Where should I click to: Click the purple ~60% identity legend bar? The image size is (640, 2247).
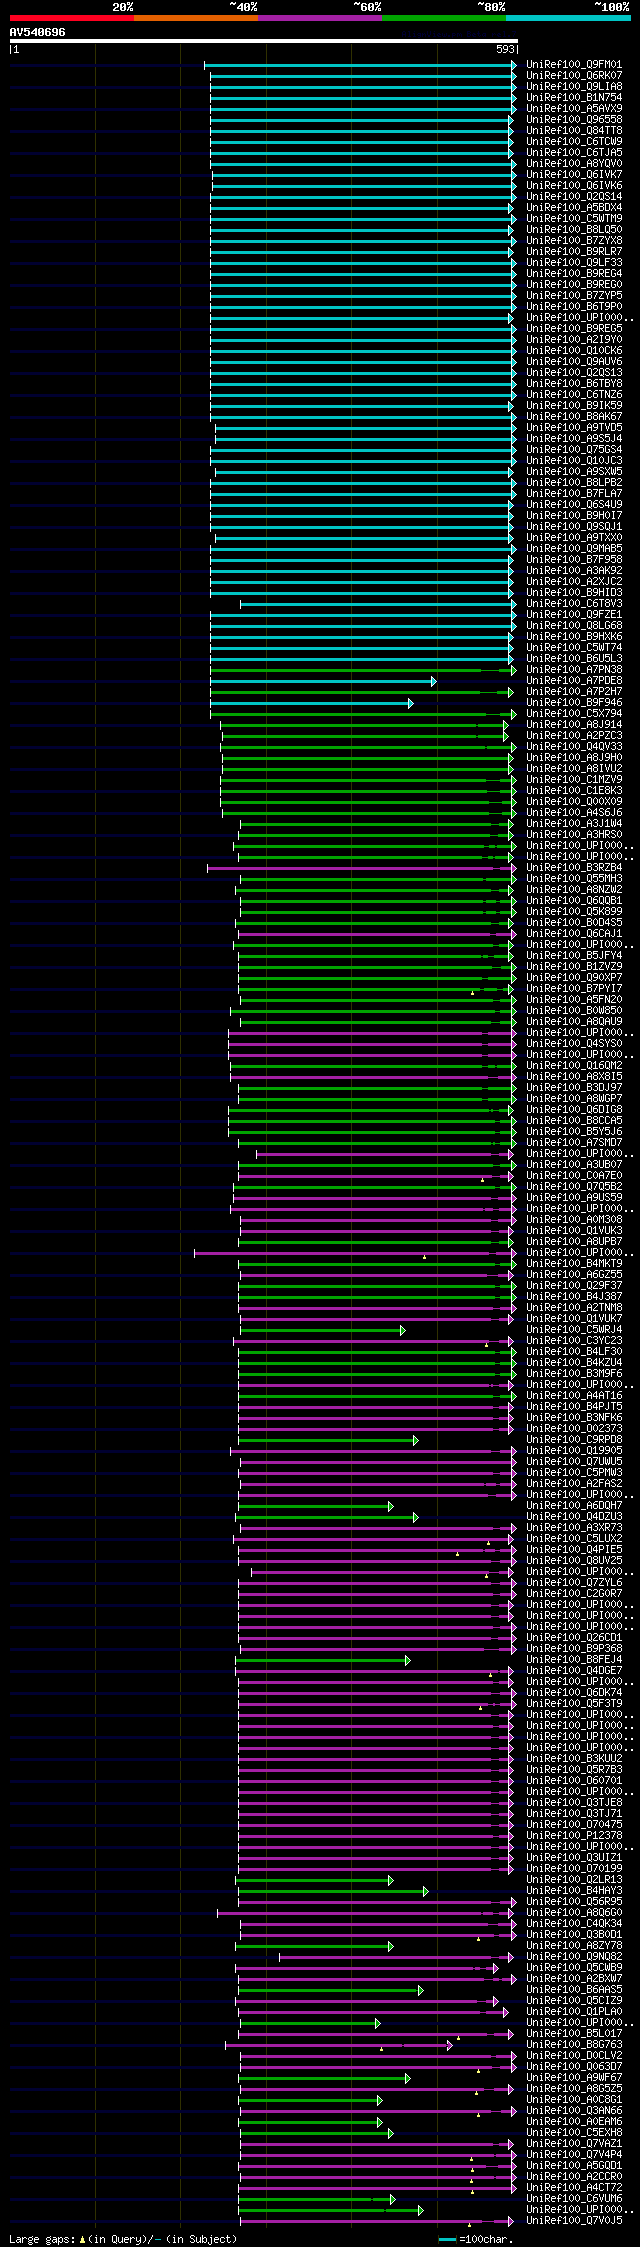click(x=320, y=18)
